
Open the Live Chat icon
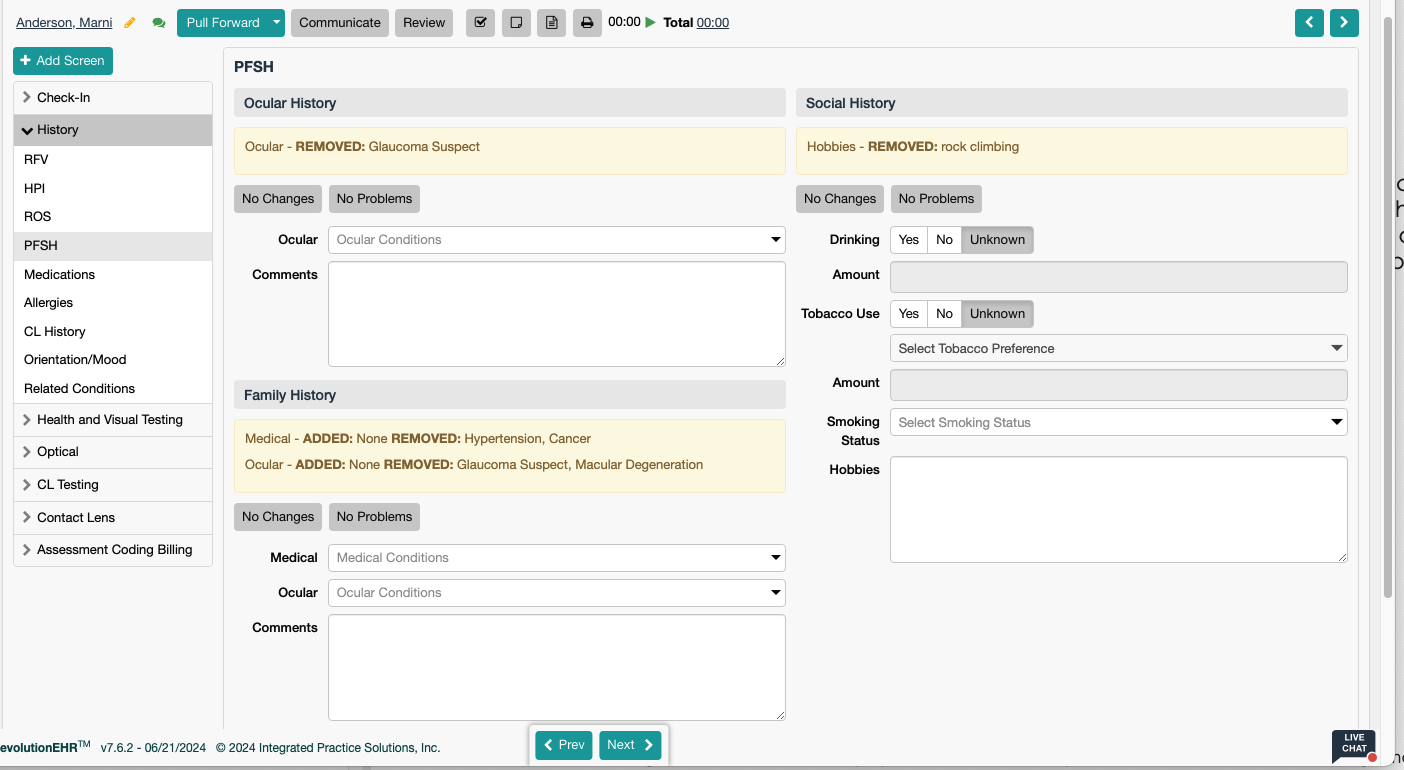[1354, 746]
